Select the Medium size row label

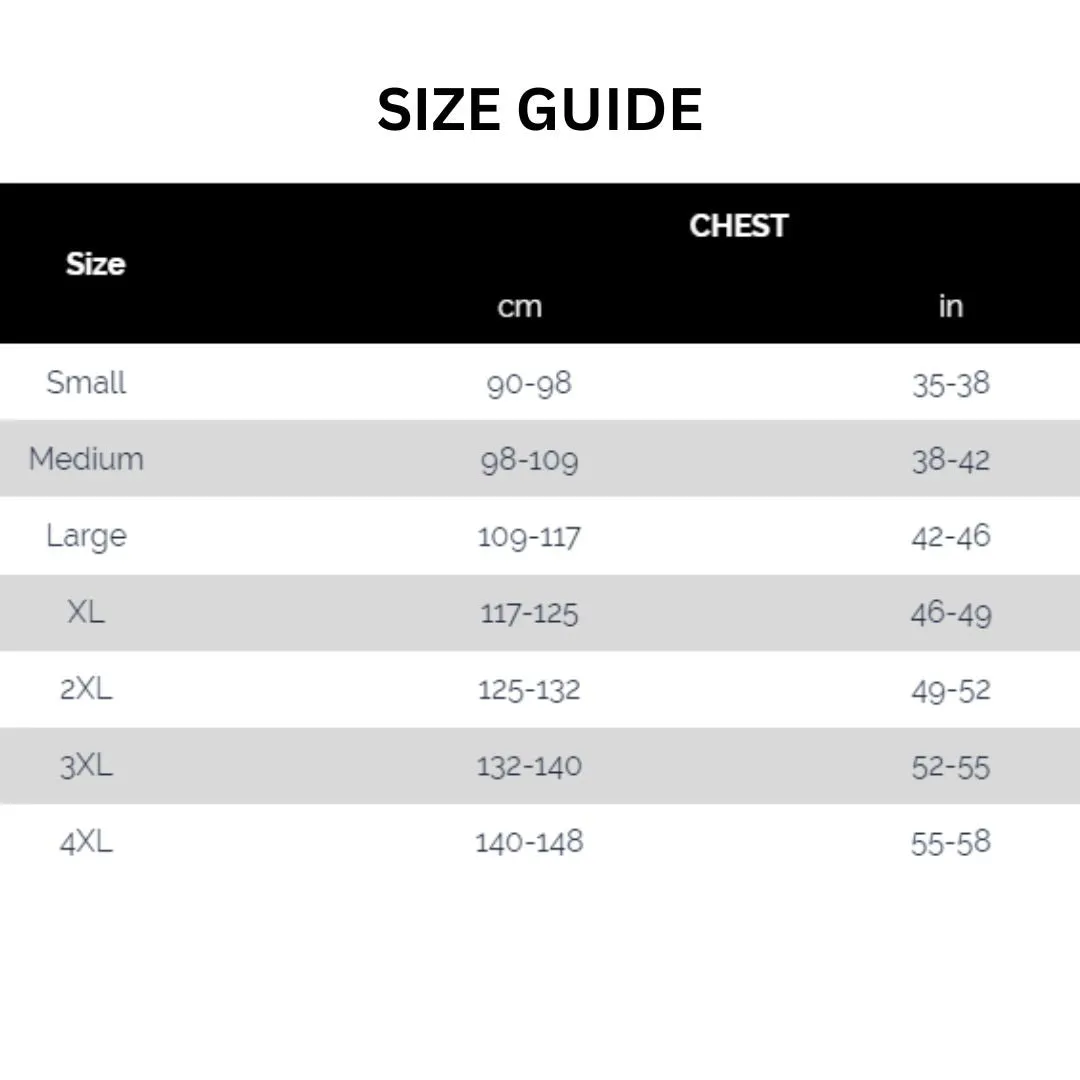pyautogui.click(x=86, y=459)
